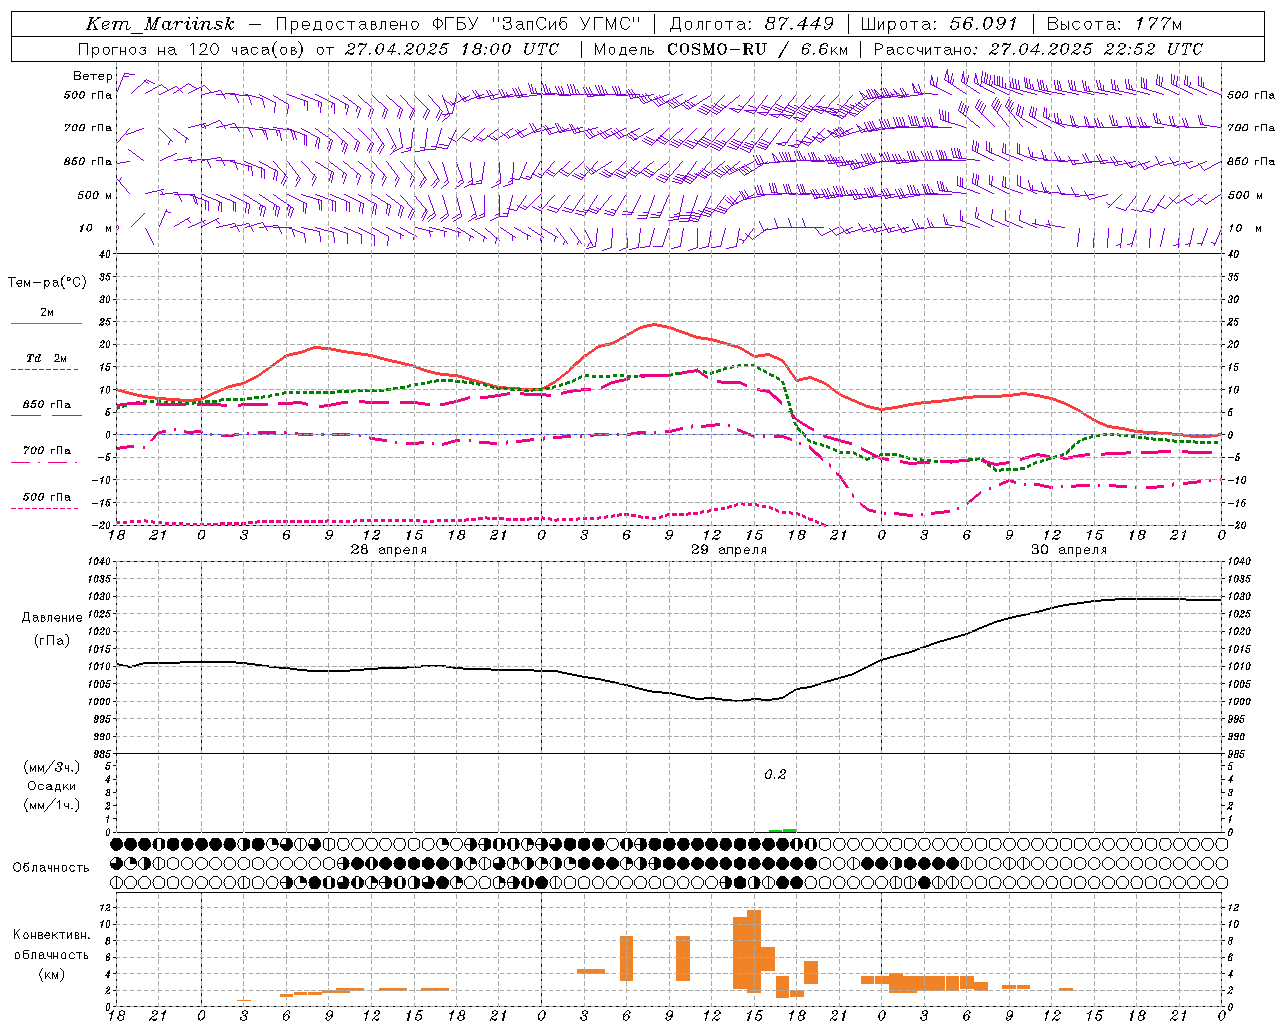The width and height of the screenshot is (1280, 1024).
Task: Click the 'Давление' pressure label
Action: [52, 618]
